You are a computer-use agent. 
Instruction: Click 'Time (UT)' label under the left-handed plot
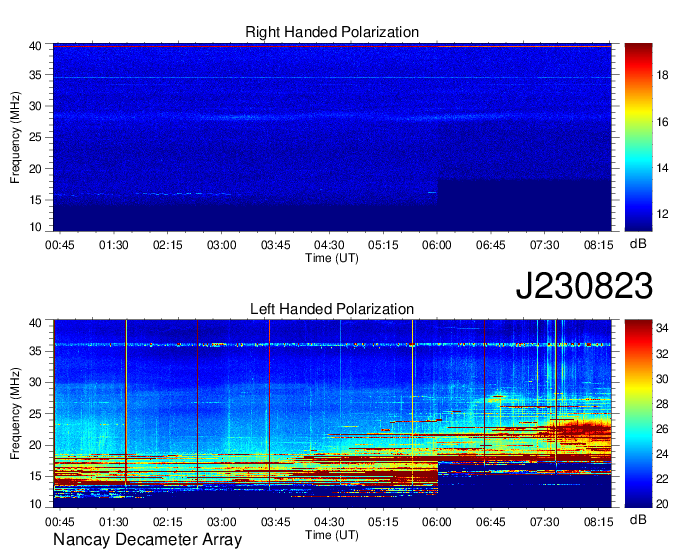[332, 535]
